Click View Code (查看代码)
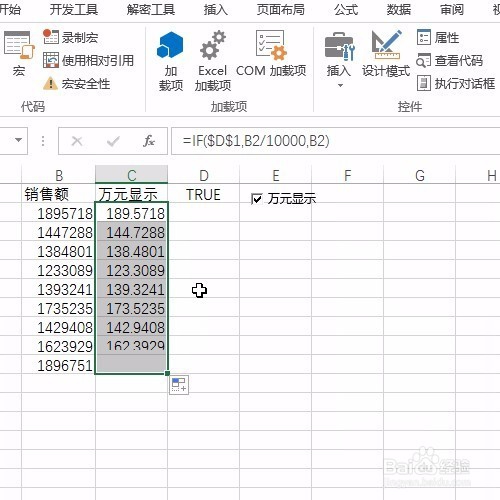Viewport: 500px width, 500px height. [x=449, y=60]
